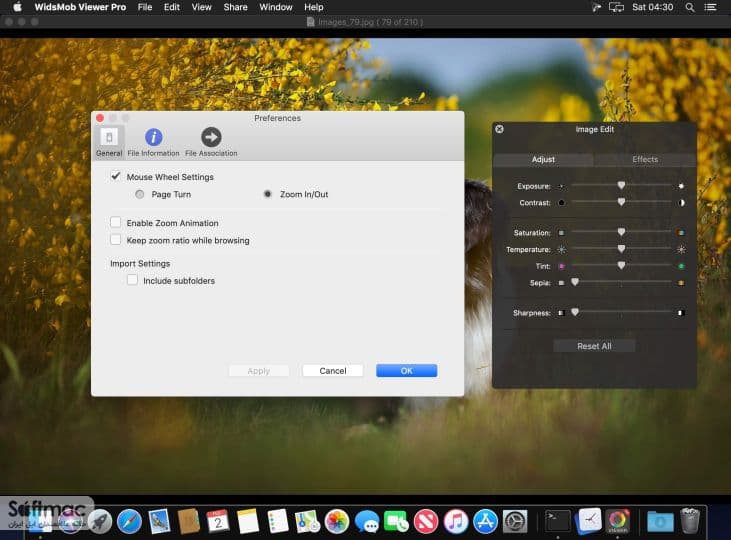Click the Temperature slider handle

point(621,249)
